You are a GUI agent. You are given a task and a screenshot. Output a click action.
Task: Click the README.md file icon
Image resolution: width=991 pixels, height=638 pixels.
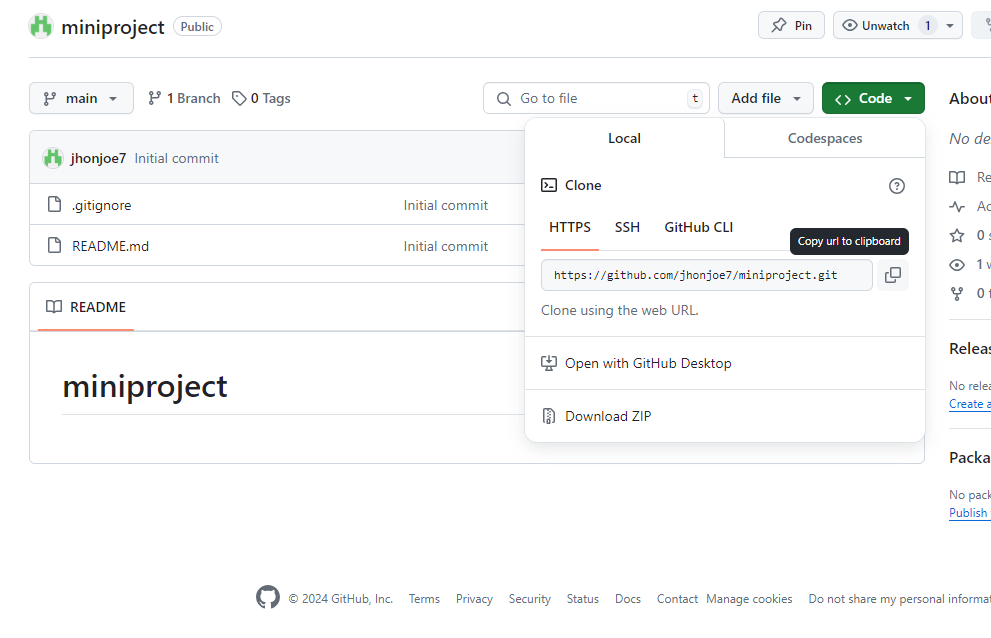55,245
